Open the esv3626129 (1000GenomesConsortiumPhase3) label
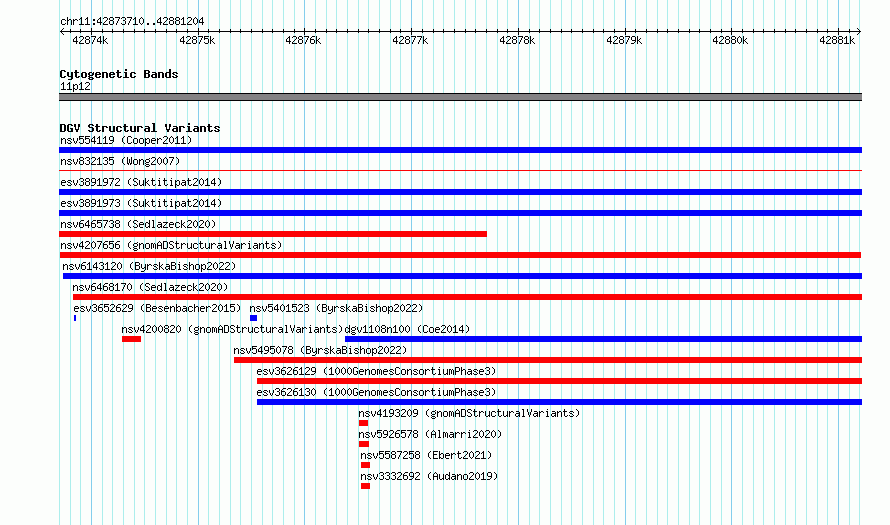Screen dimensions: 890x525 click(x=376, y=371)
